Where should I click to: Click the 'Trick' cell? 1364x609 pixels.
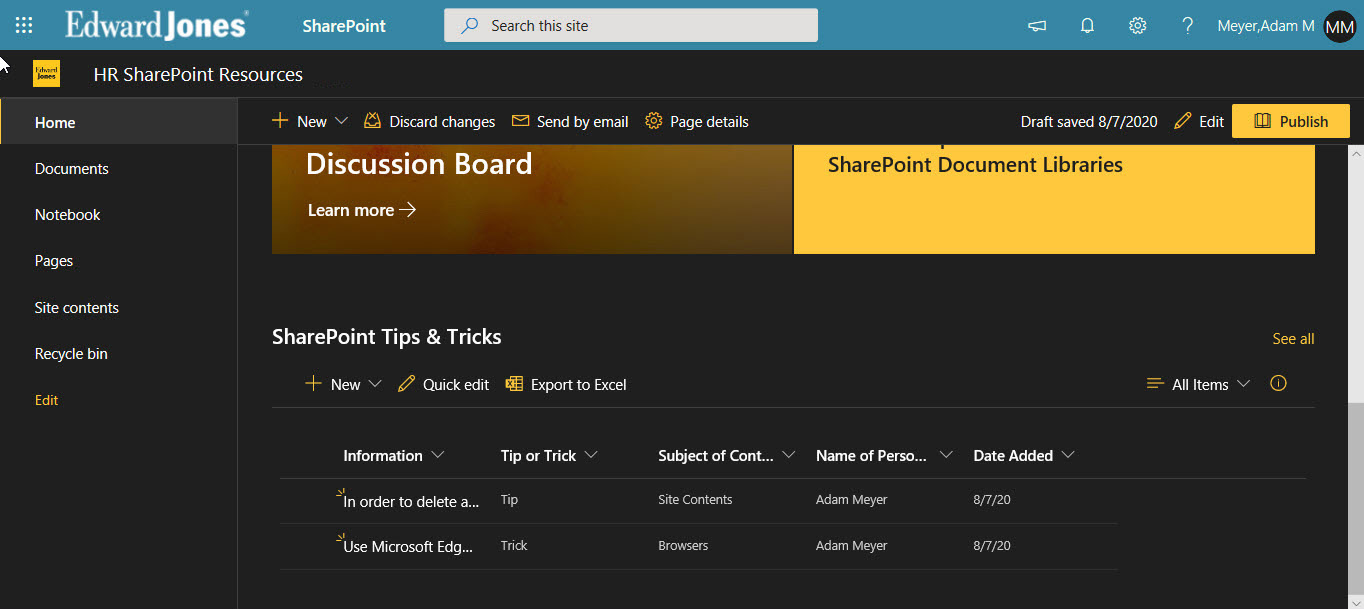[514, 546]
